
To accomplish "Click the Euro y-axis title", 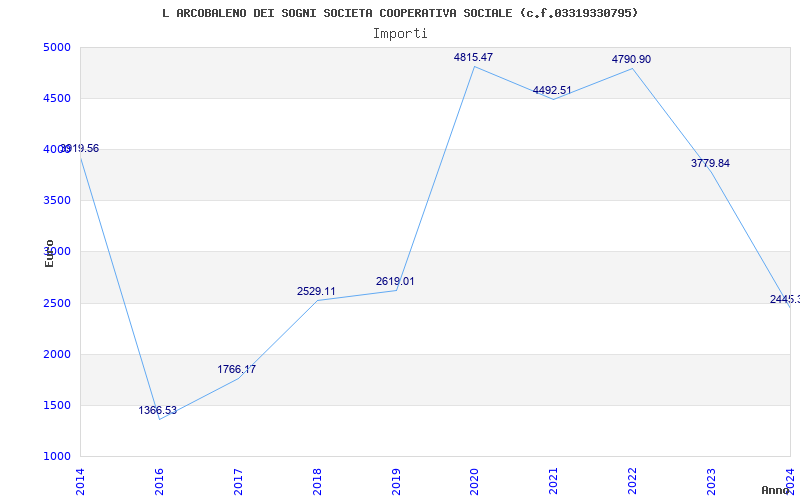I will tap(49, 254).
